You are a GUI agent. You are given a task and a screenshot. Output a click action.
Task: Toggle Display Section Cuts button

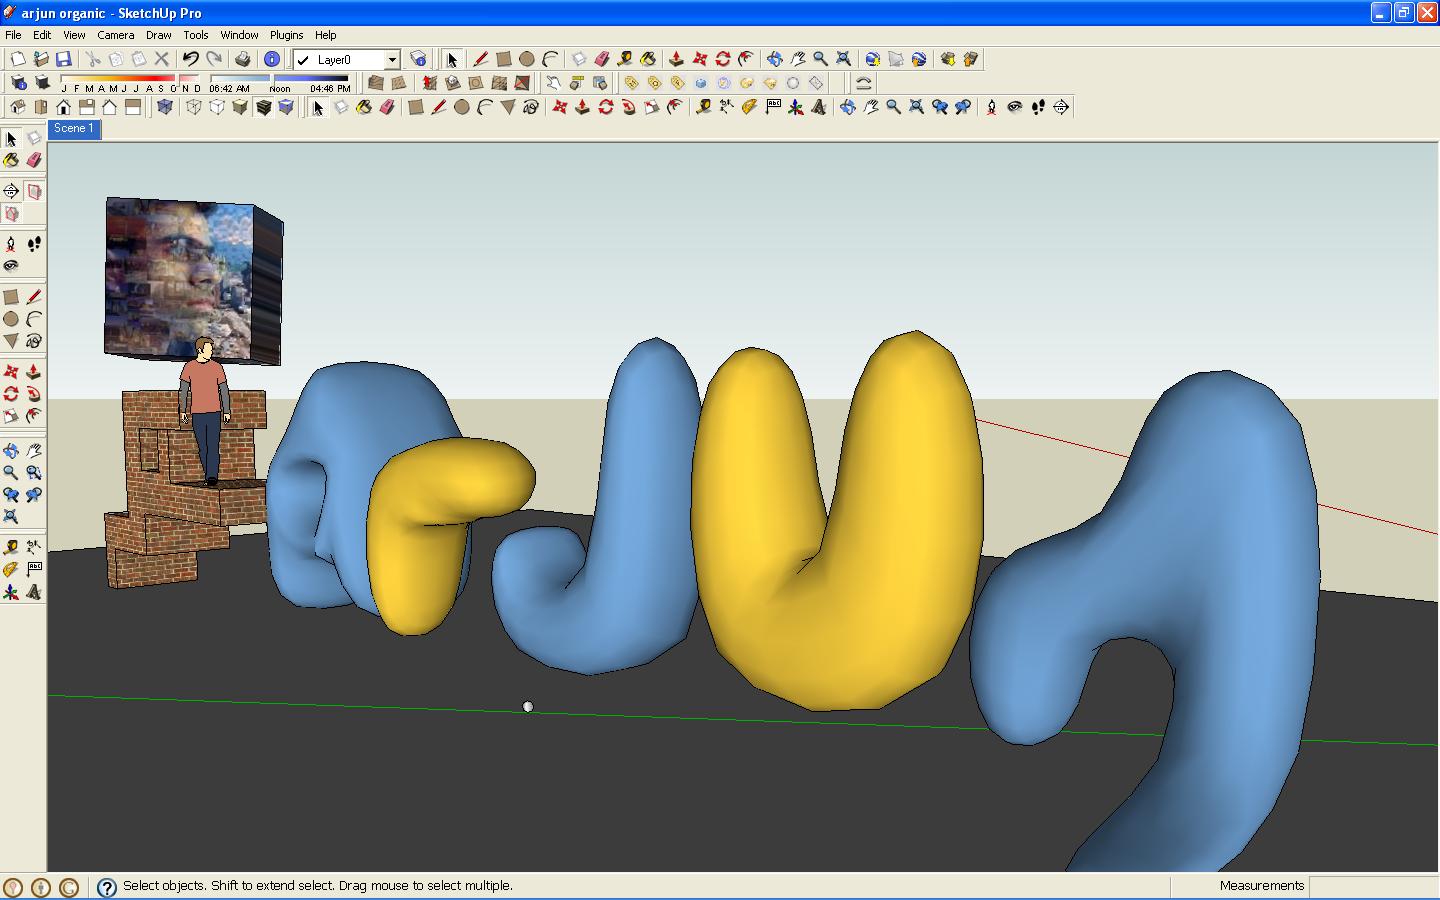(11, 213)
